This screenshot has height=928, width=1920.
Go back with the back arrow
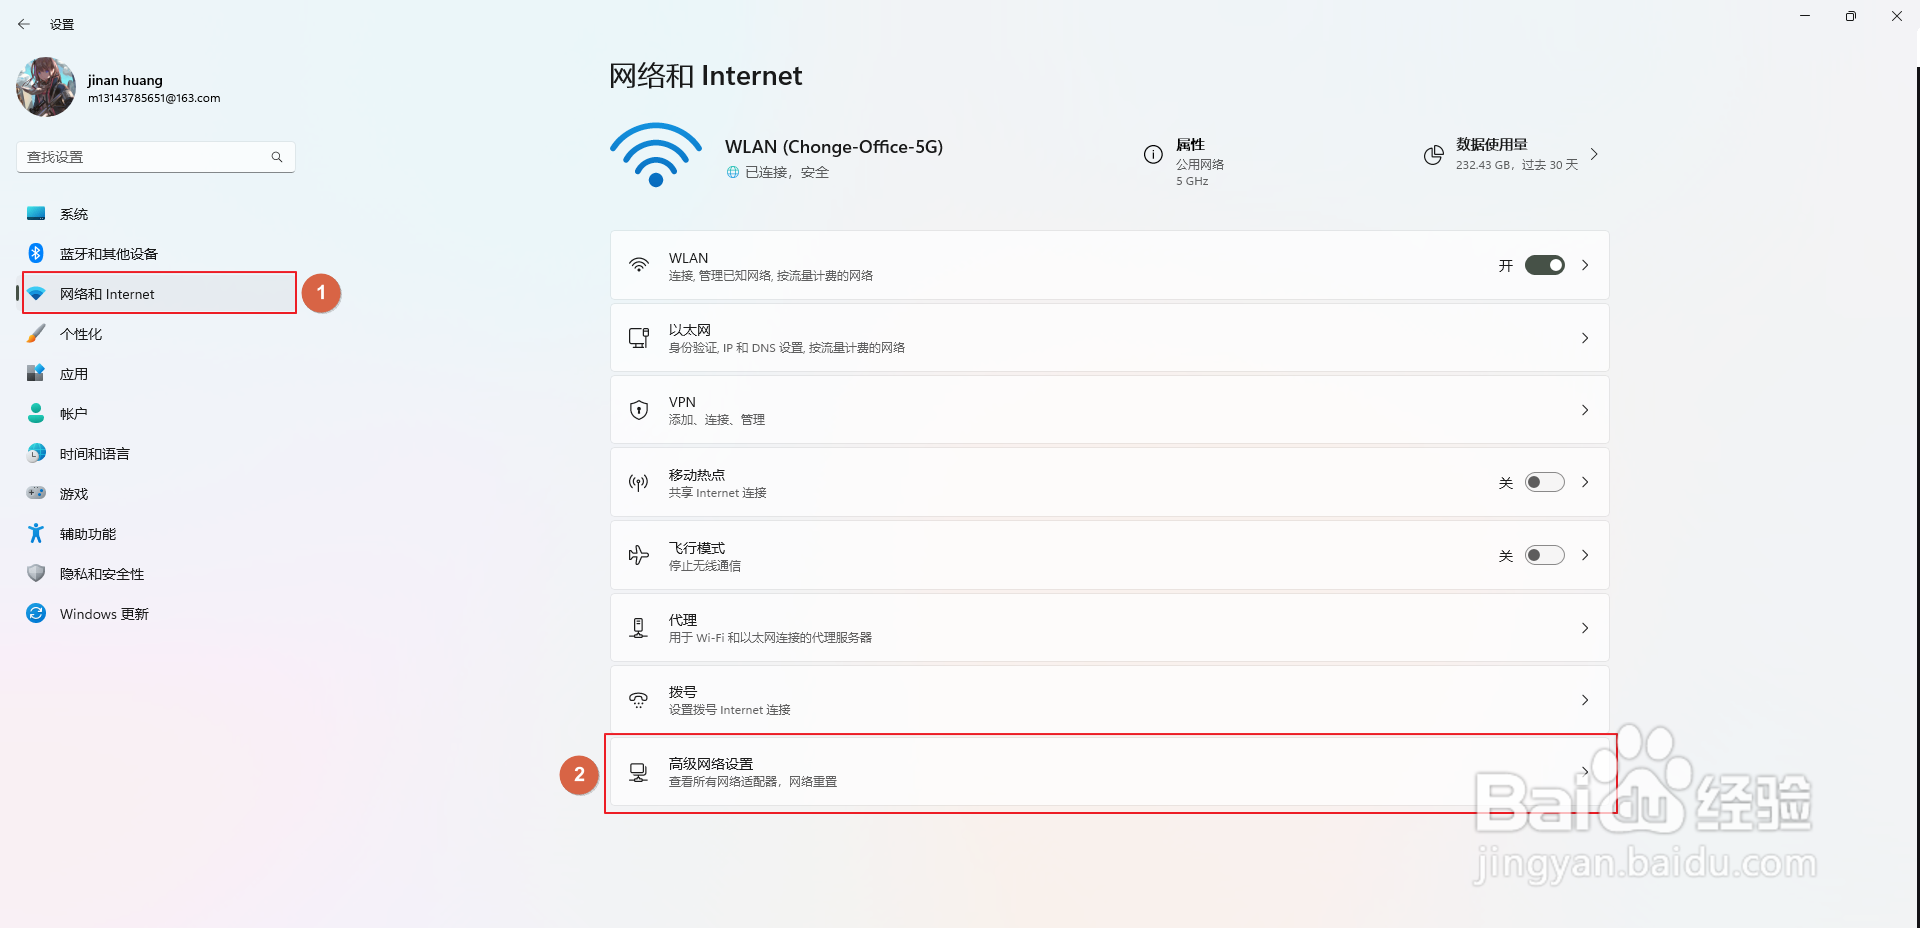tap(24, 24)
